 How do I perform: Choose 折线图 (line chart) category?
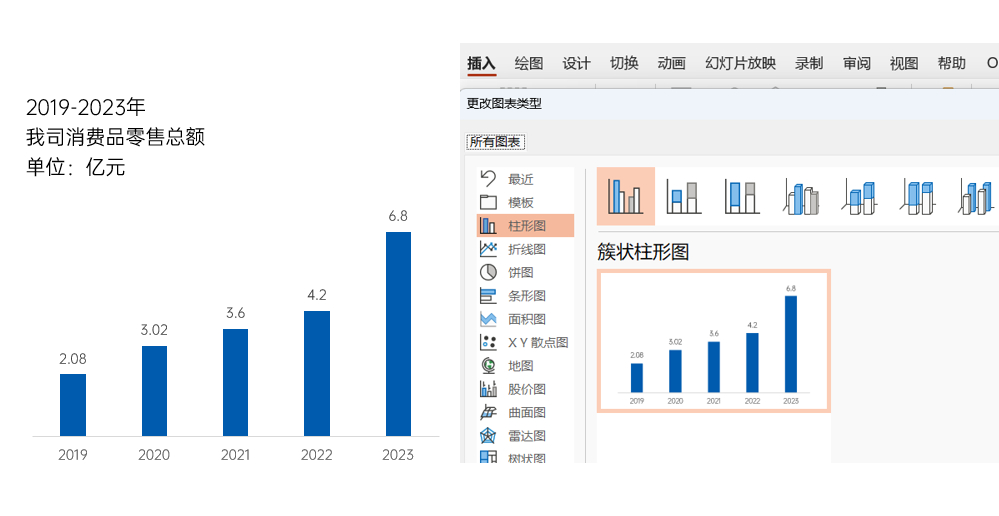(526, 249)
